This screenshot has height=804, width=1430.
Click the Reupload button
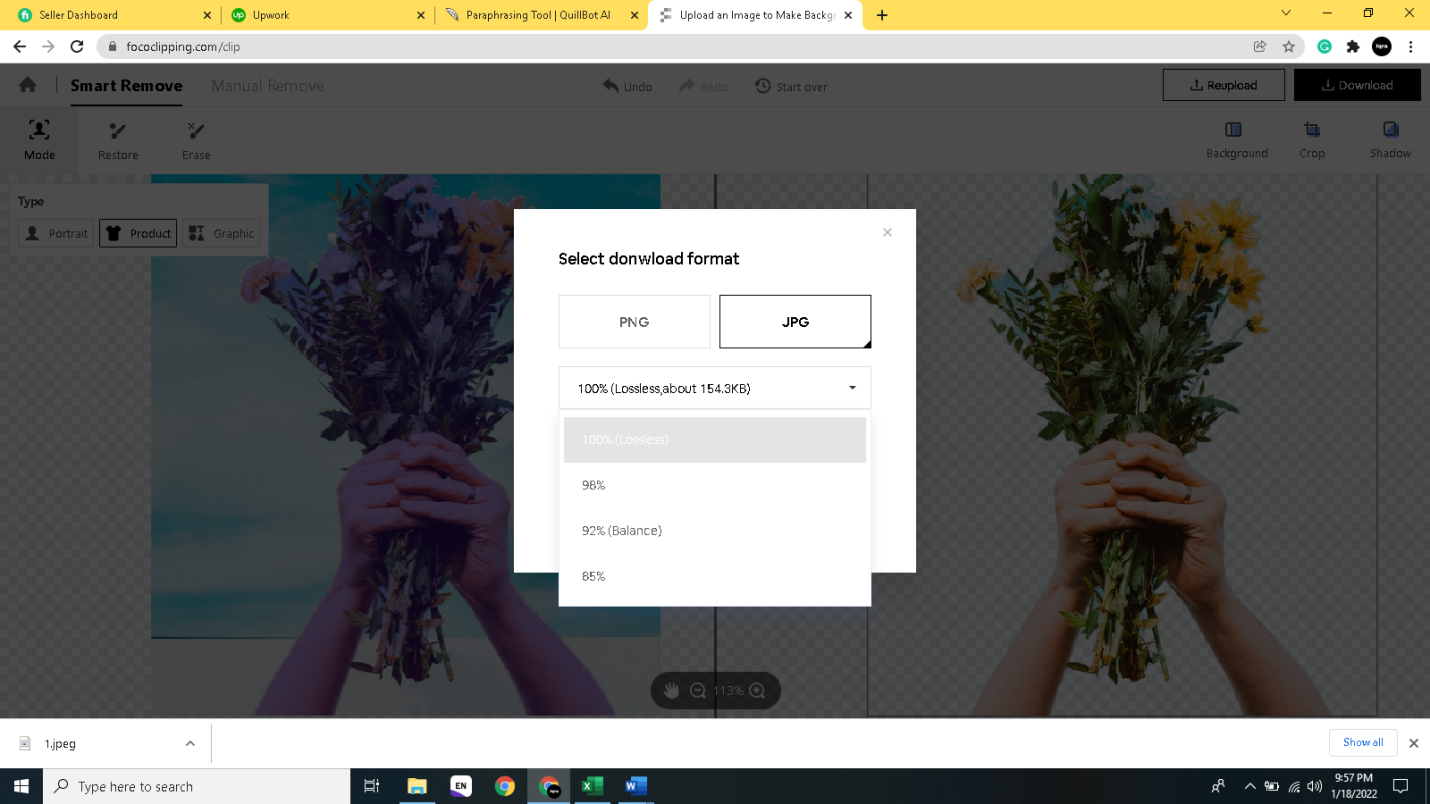tap(1223, 86)
